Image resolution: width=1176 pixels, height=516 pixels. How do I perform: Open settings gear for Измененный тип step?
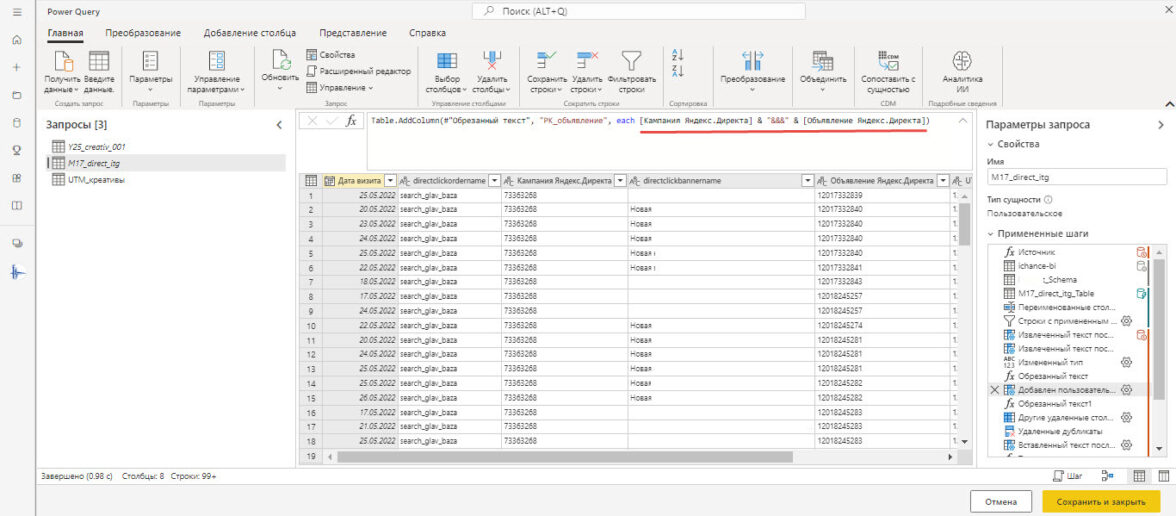(1125, 361)
